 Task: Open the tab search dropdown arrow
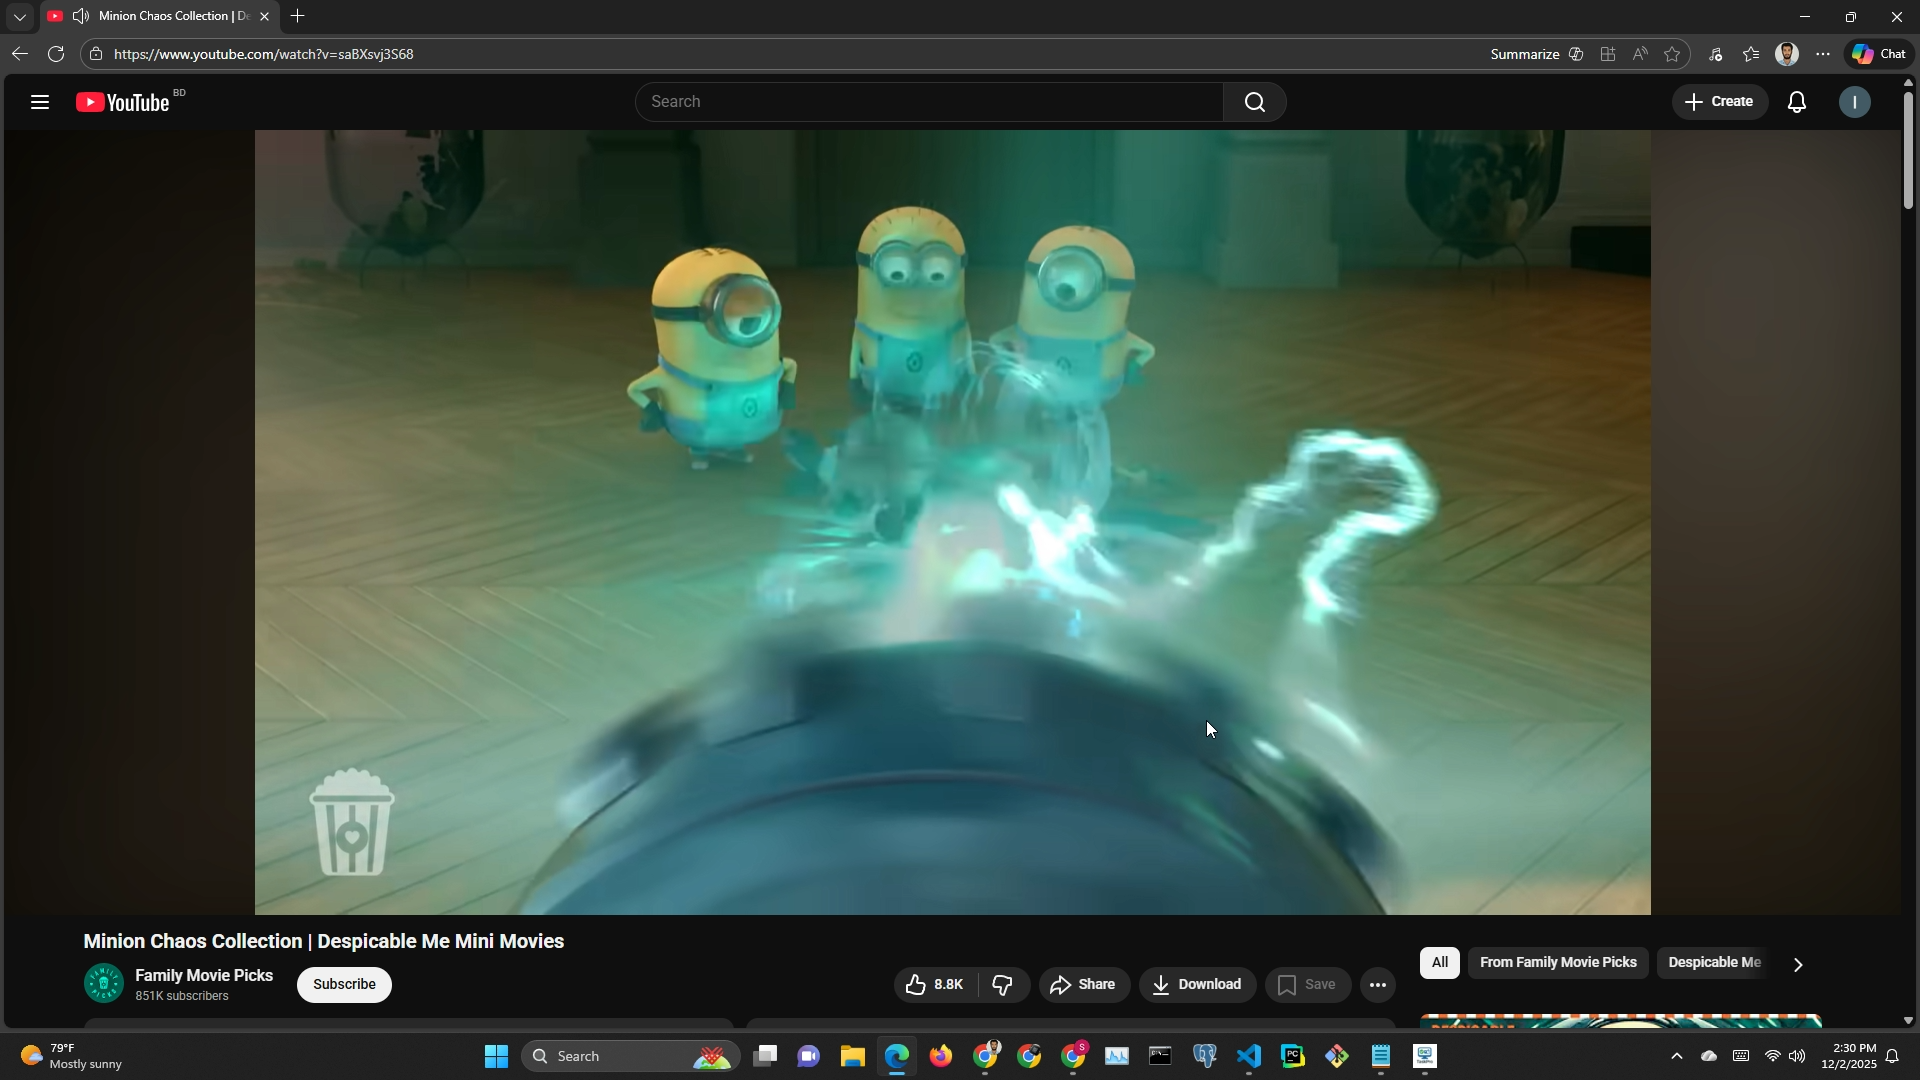[19, 16]
